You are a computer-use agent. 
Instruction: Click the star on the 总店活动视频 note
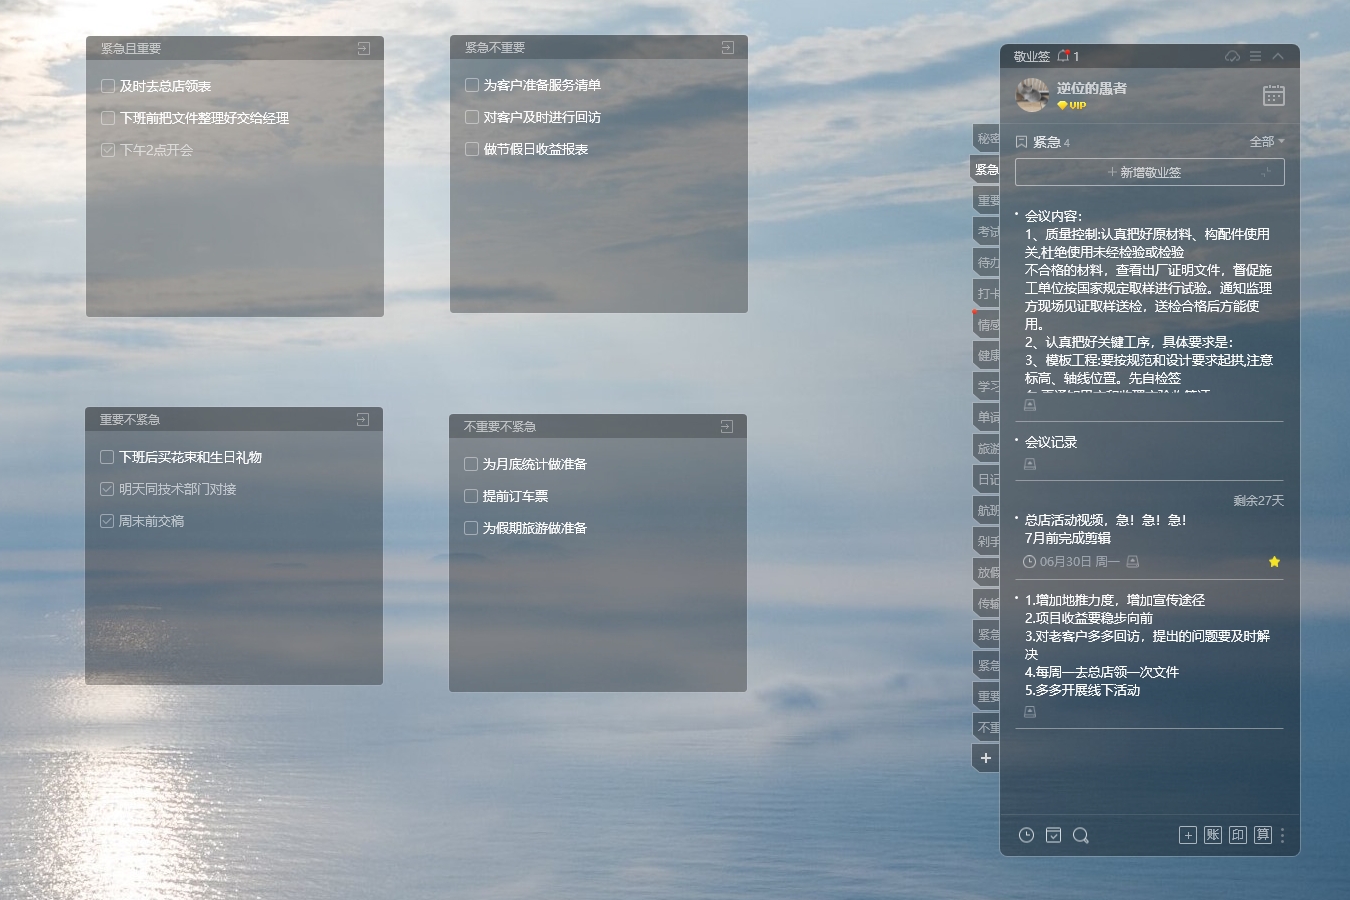[1274, 562]
